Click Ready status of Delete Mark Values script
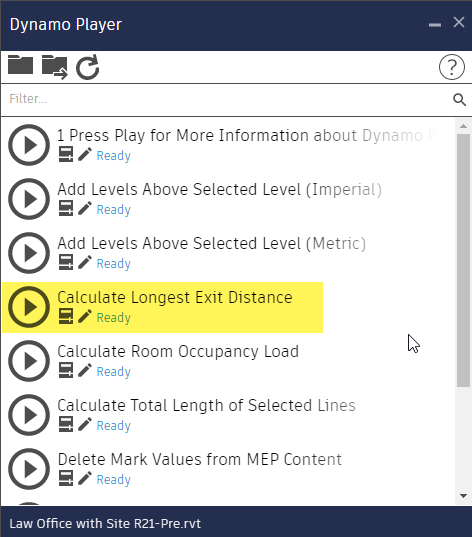472x537 pixels. [x=114, y=480]
